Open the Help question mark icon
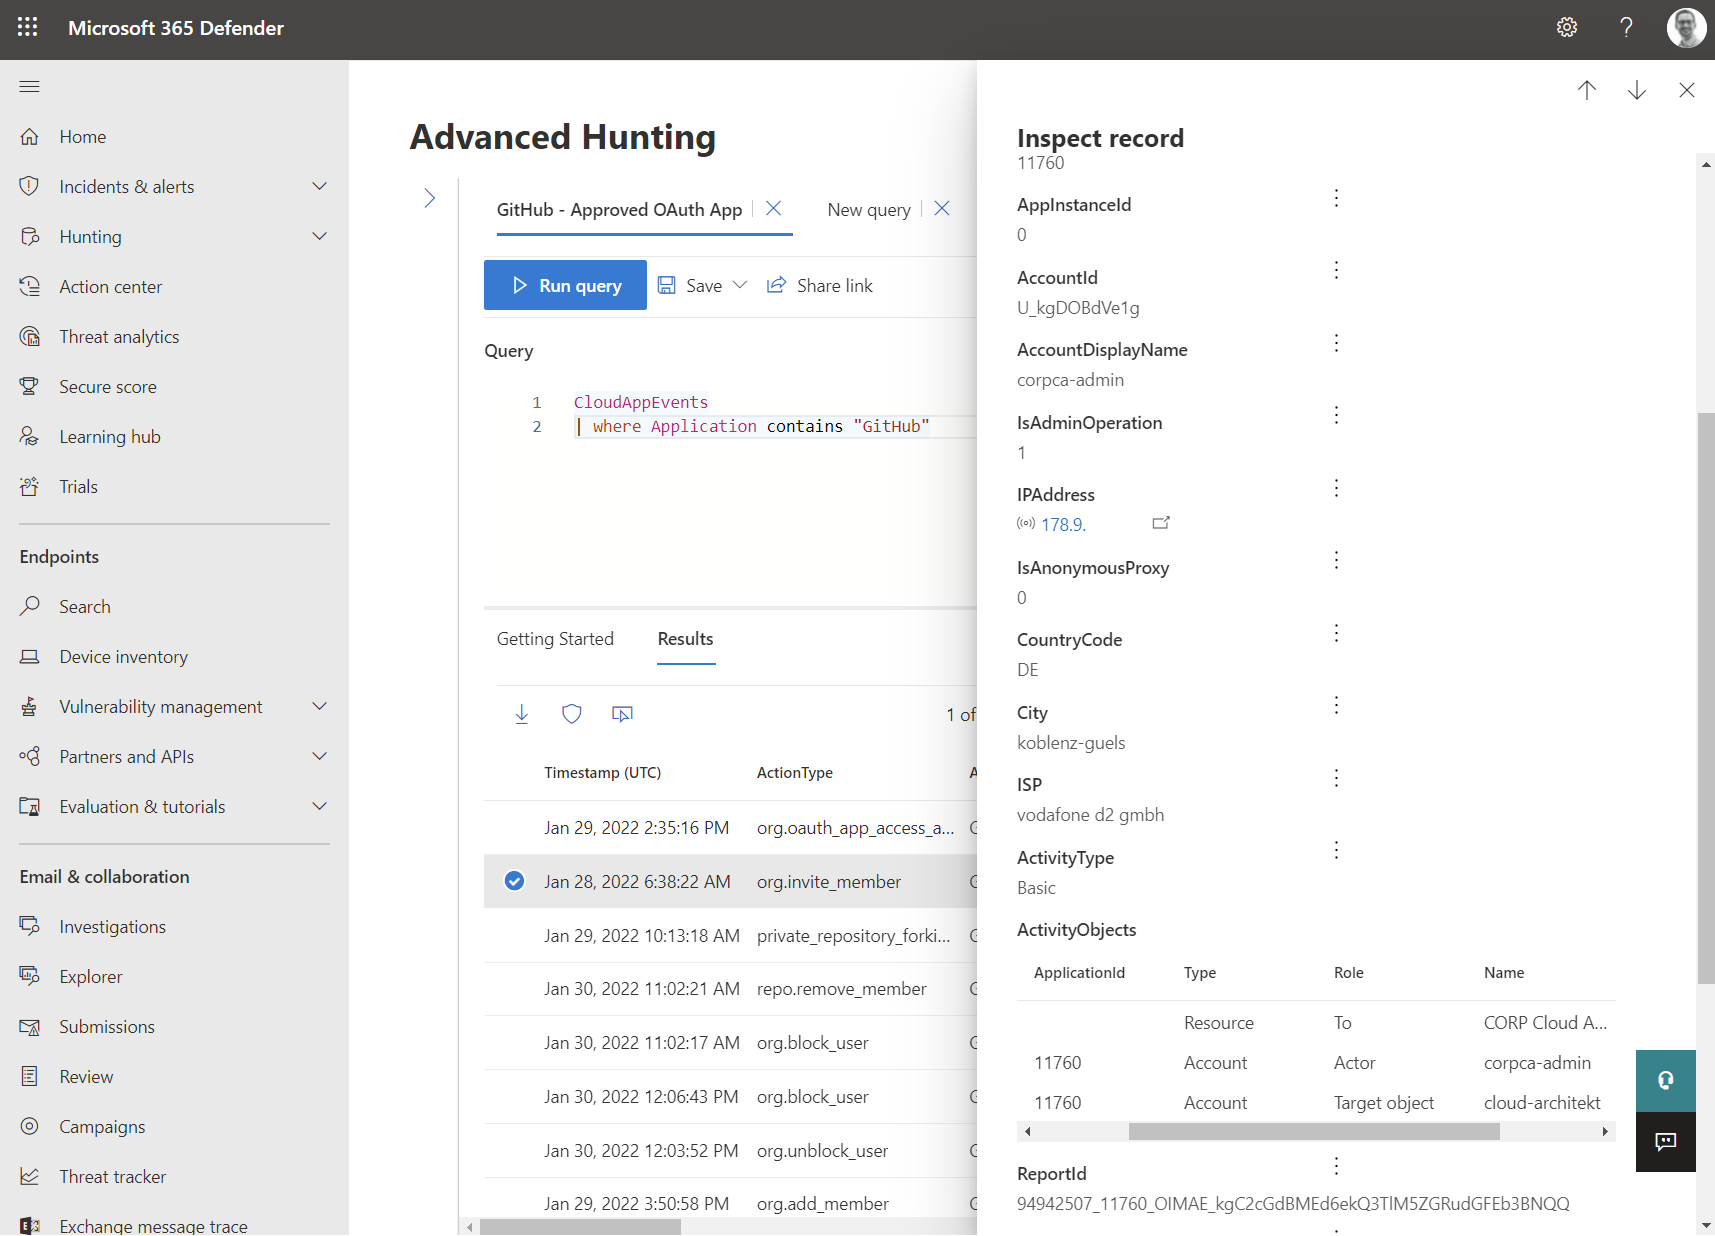 (1626, 28)
